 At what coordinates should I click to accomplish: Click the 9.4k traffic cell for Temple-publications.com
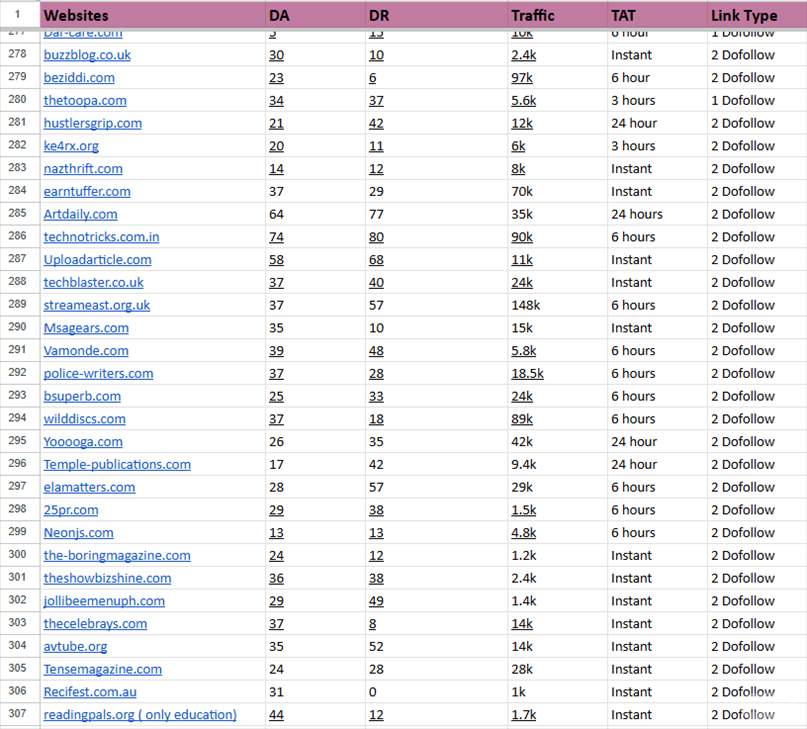(557, 464)
